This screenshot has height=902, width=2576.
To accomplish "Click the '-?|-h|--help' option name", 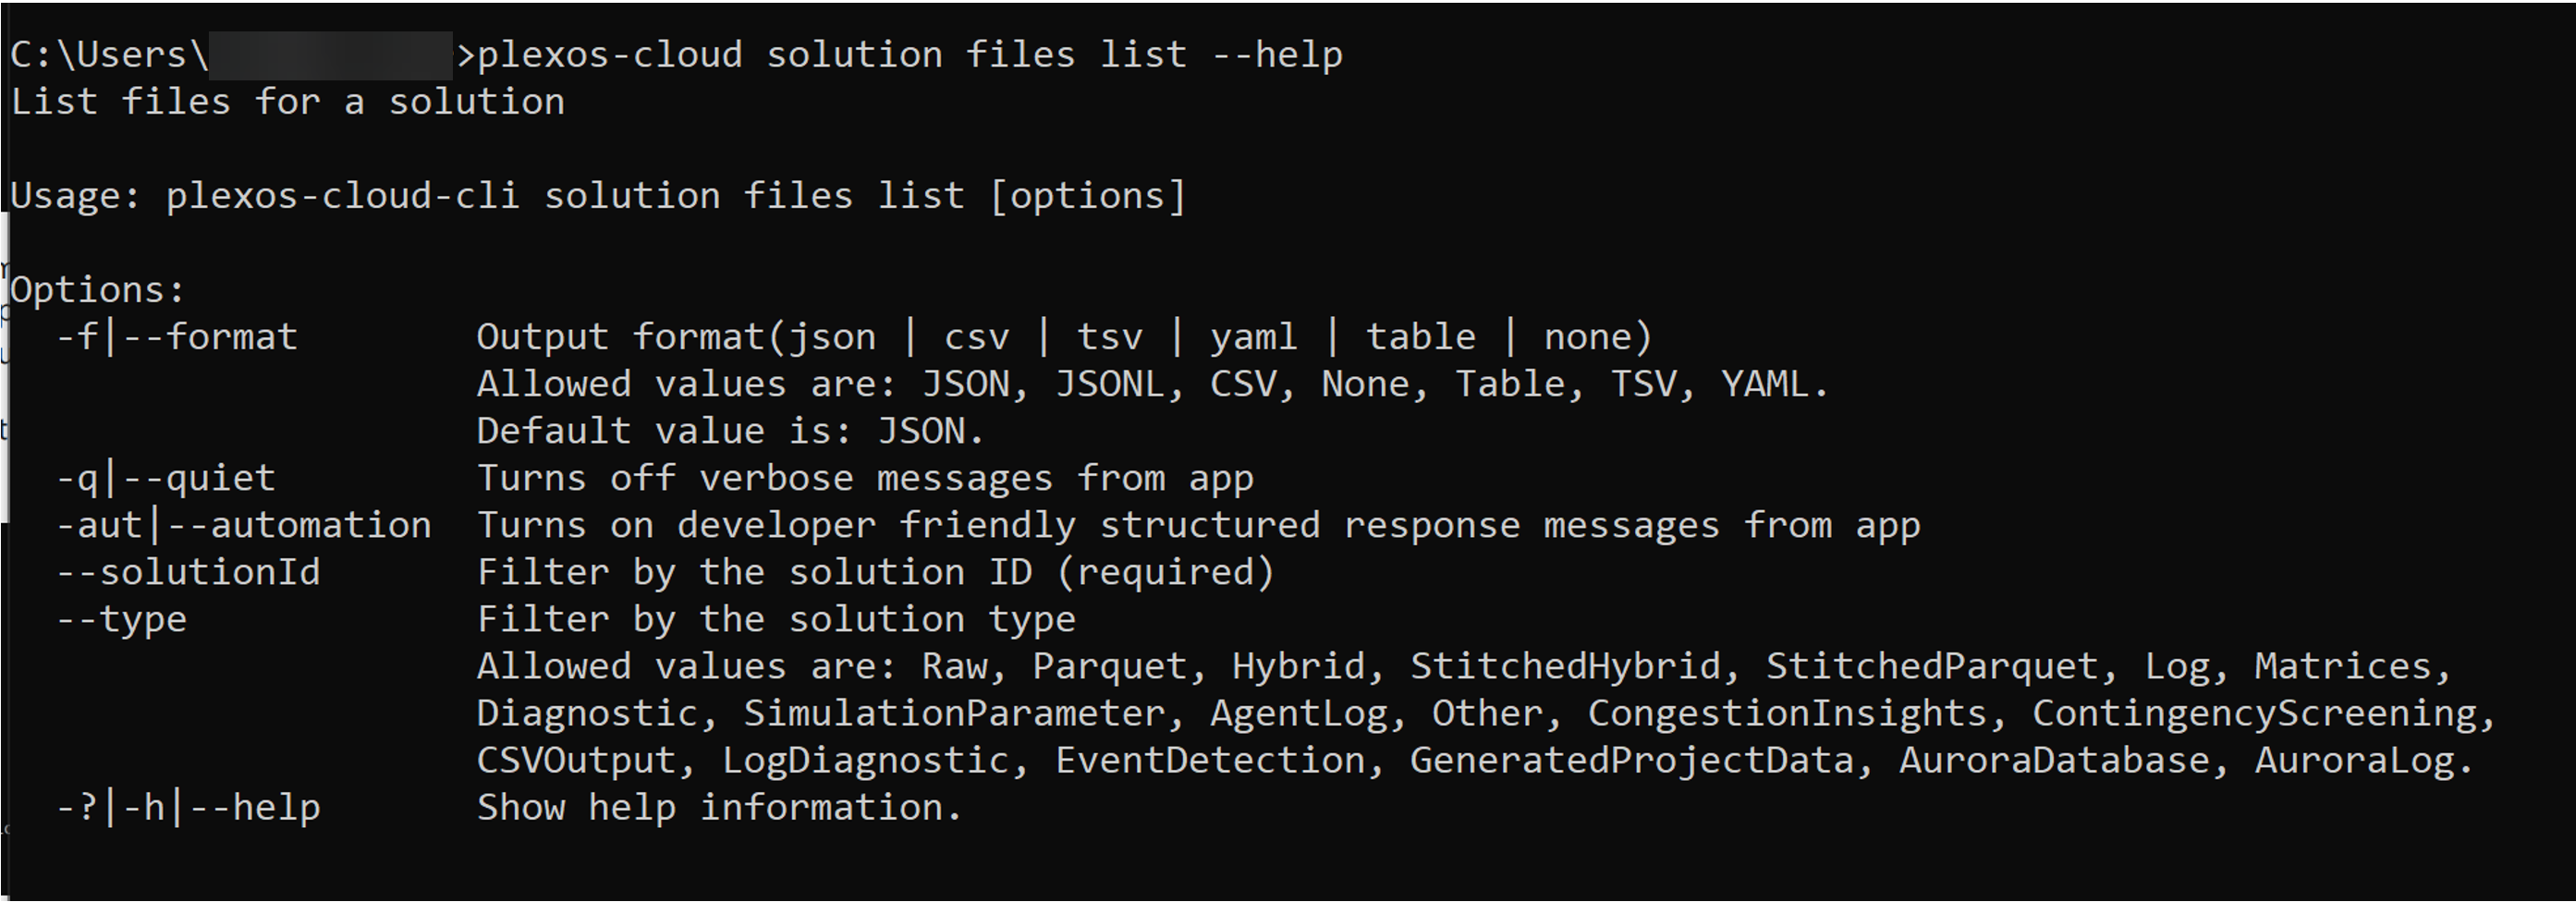I will (188, 807).
